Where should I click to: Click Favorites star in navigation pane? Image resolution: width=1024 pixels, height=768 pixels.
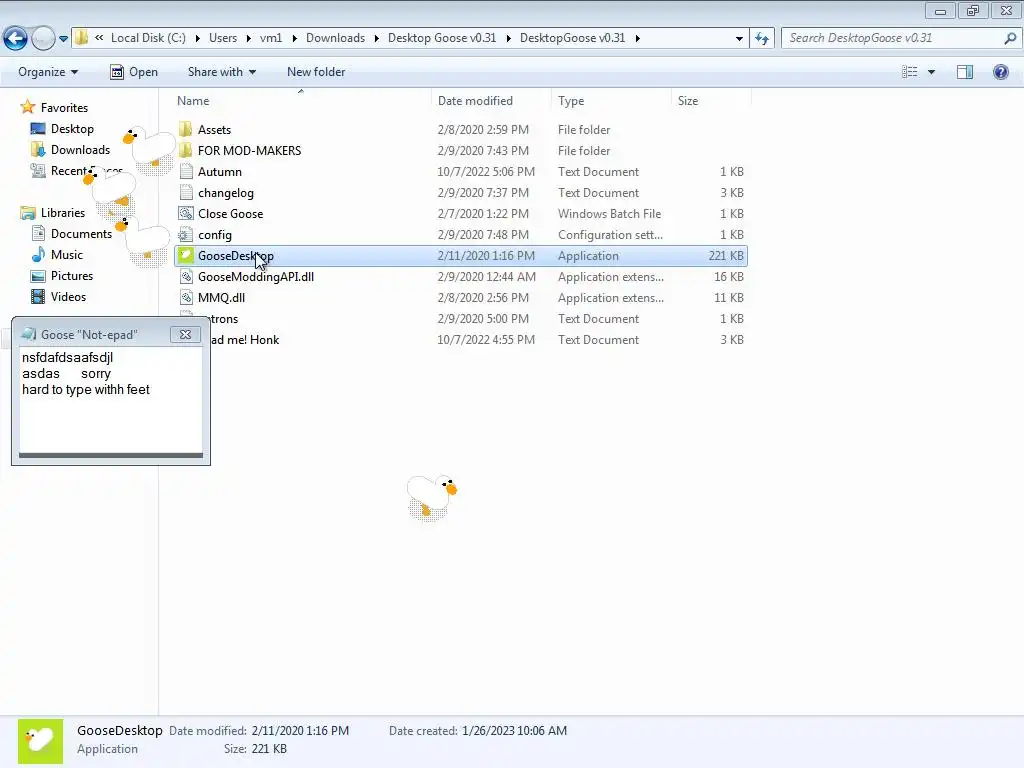pyautogui.click(x=27, y=107)
